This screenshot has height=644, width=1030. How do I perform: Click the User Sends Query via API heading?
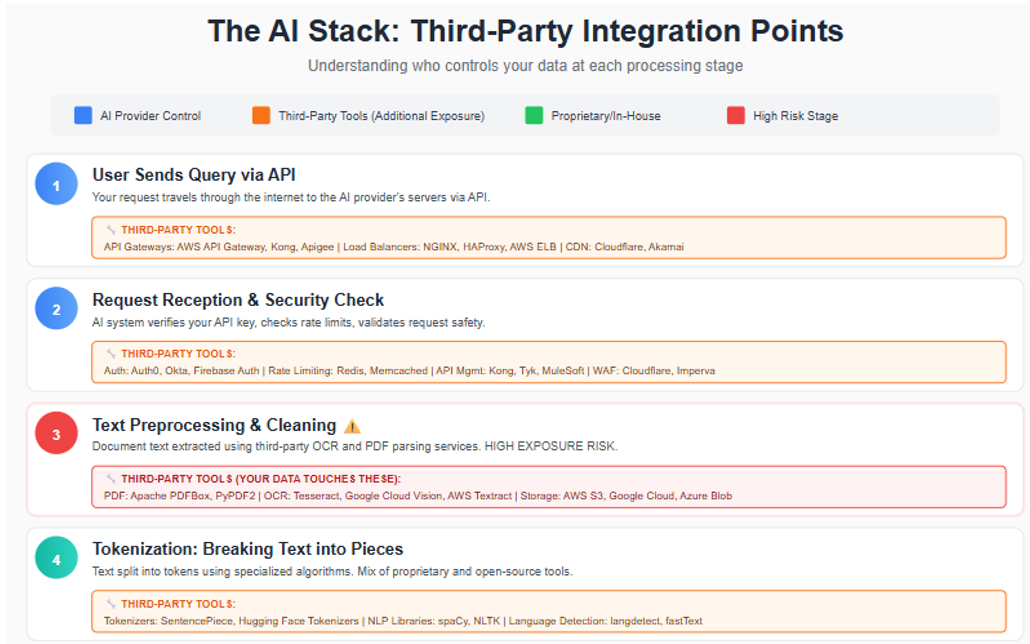point(194,175)
